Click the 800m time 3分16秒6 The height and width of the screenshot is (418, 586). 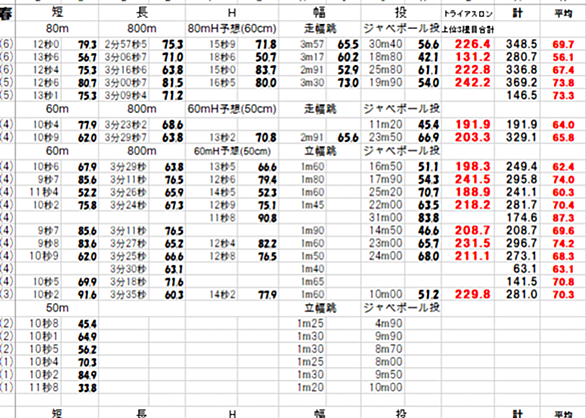(126, 70)
